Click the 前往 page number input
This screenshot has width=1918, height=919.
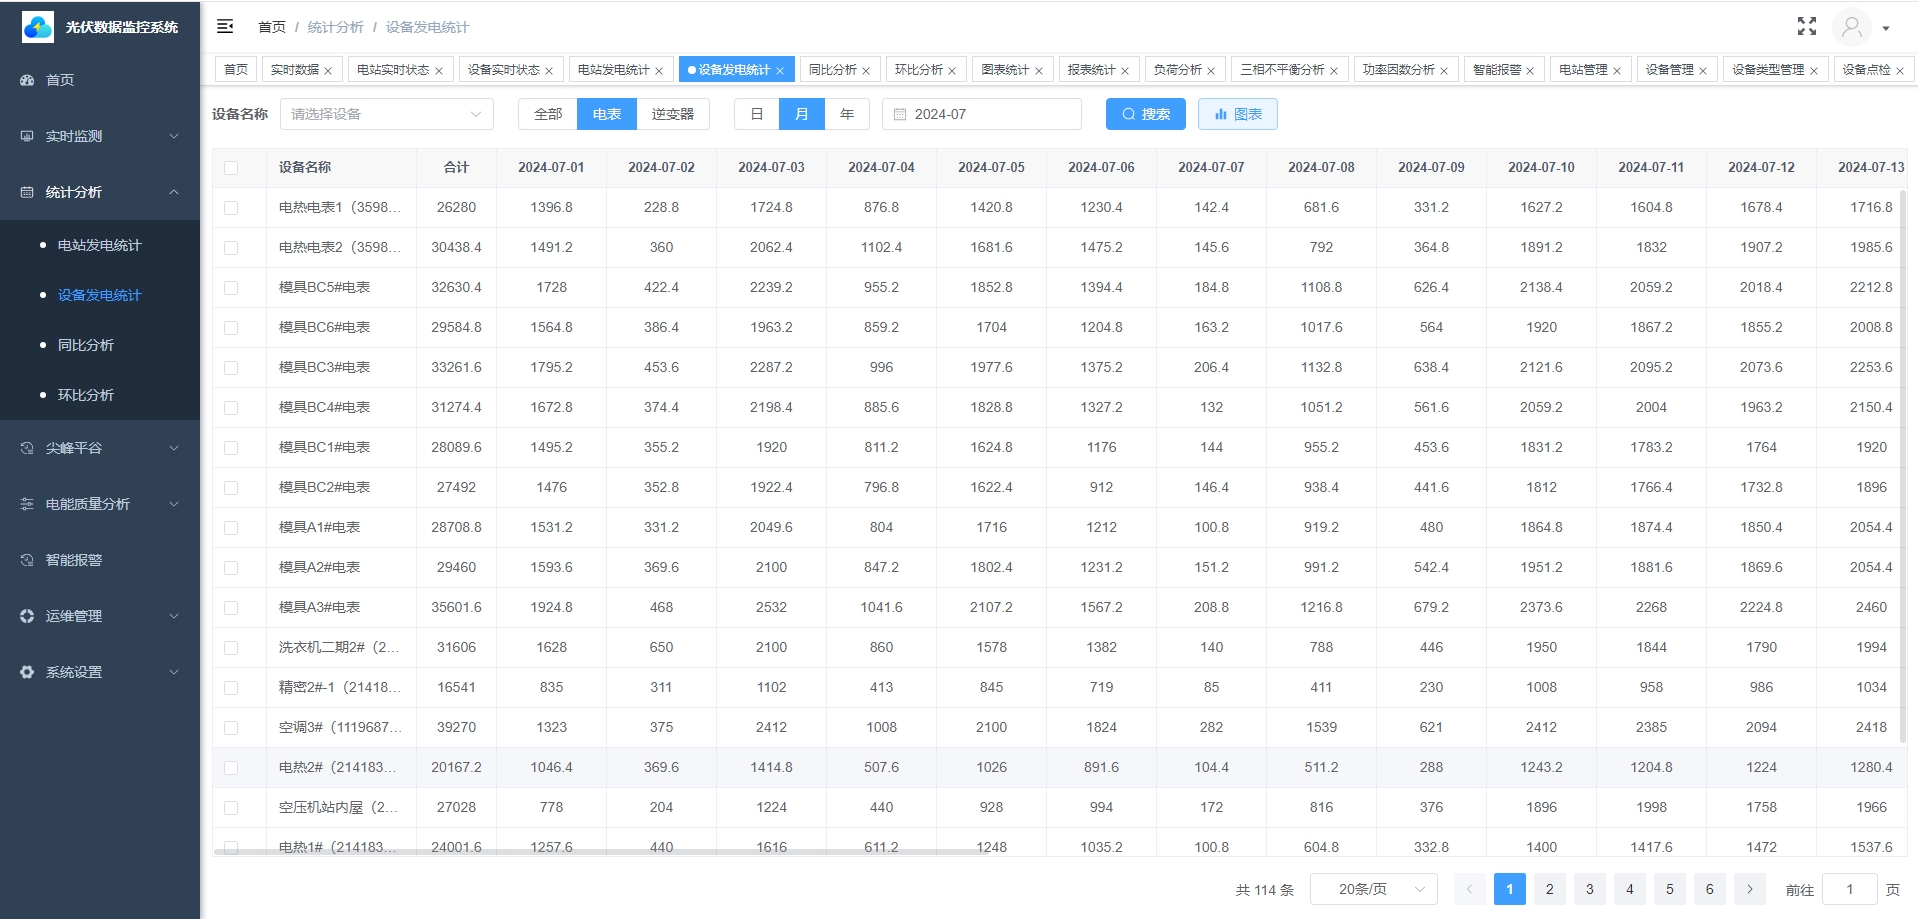(x=1850, y=889)
